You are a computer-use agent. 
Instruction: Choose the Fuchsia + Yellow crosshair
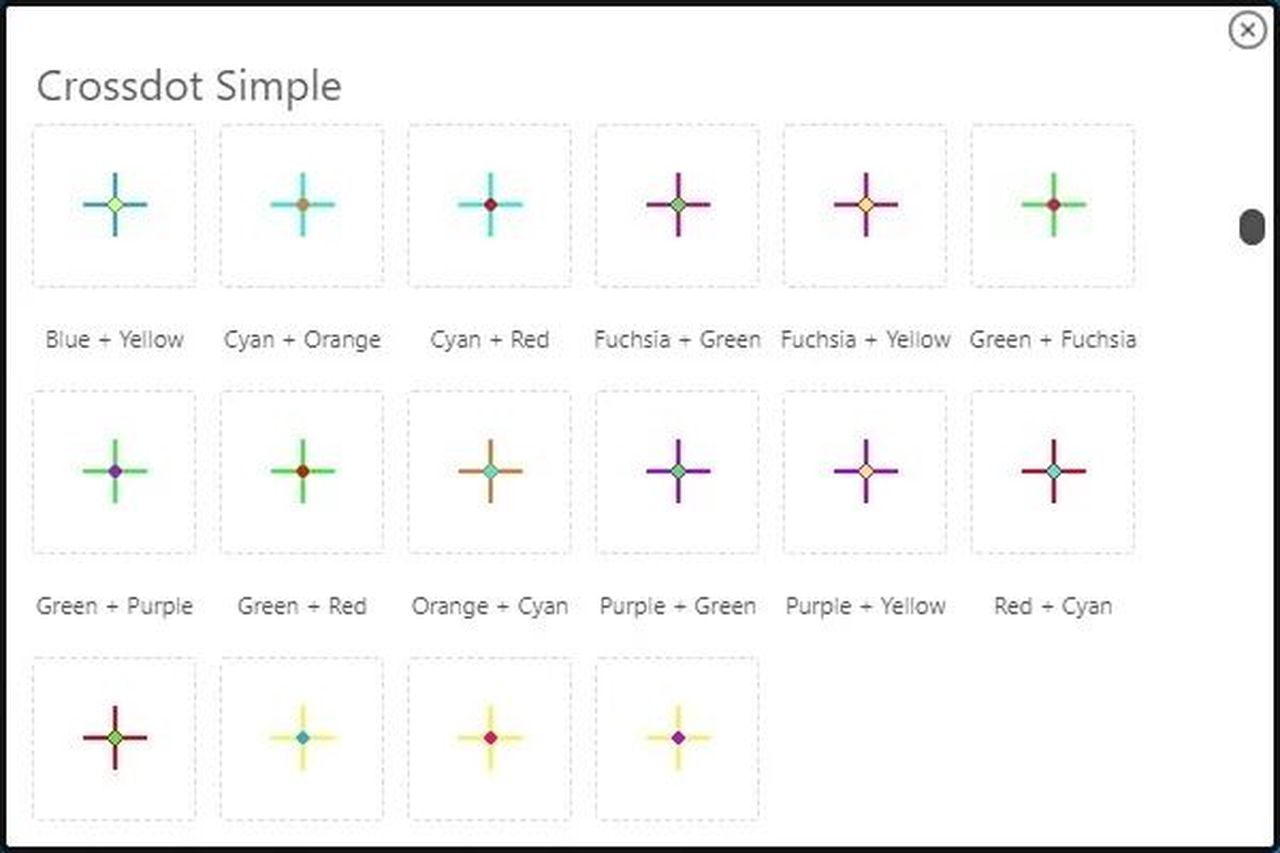pos(865,206)
